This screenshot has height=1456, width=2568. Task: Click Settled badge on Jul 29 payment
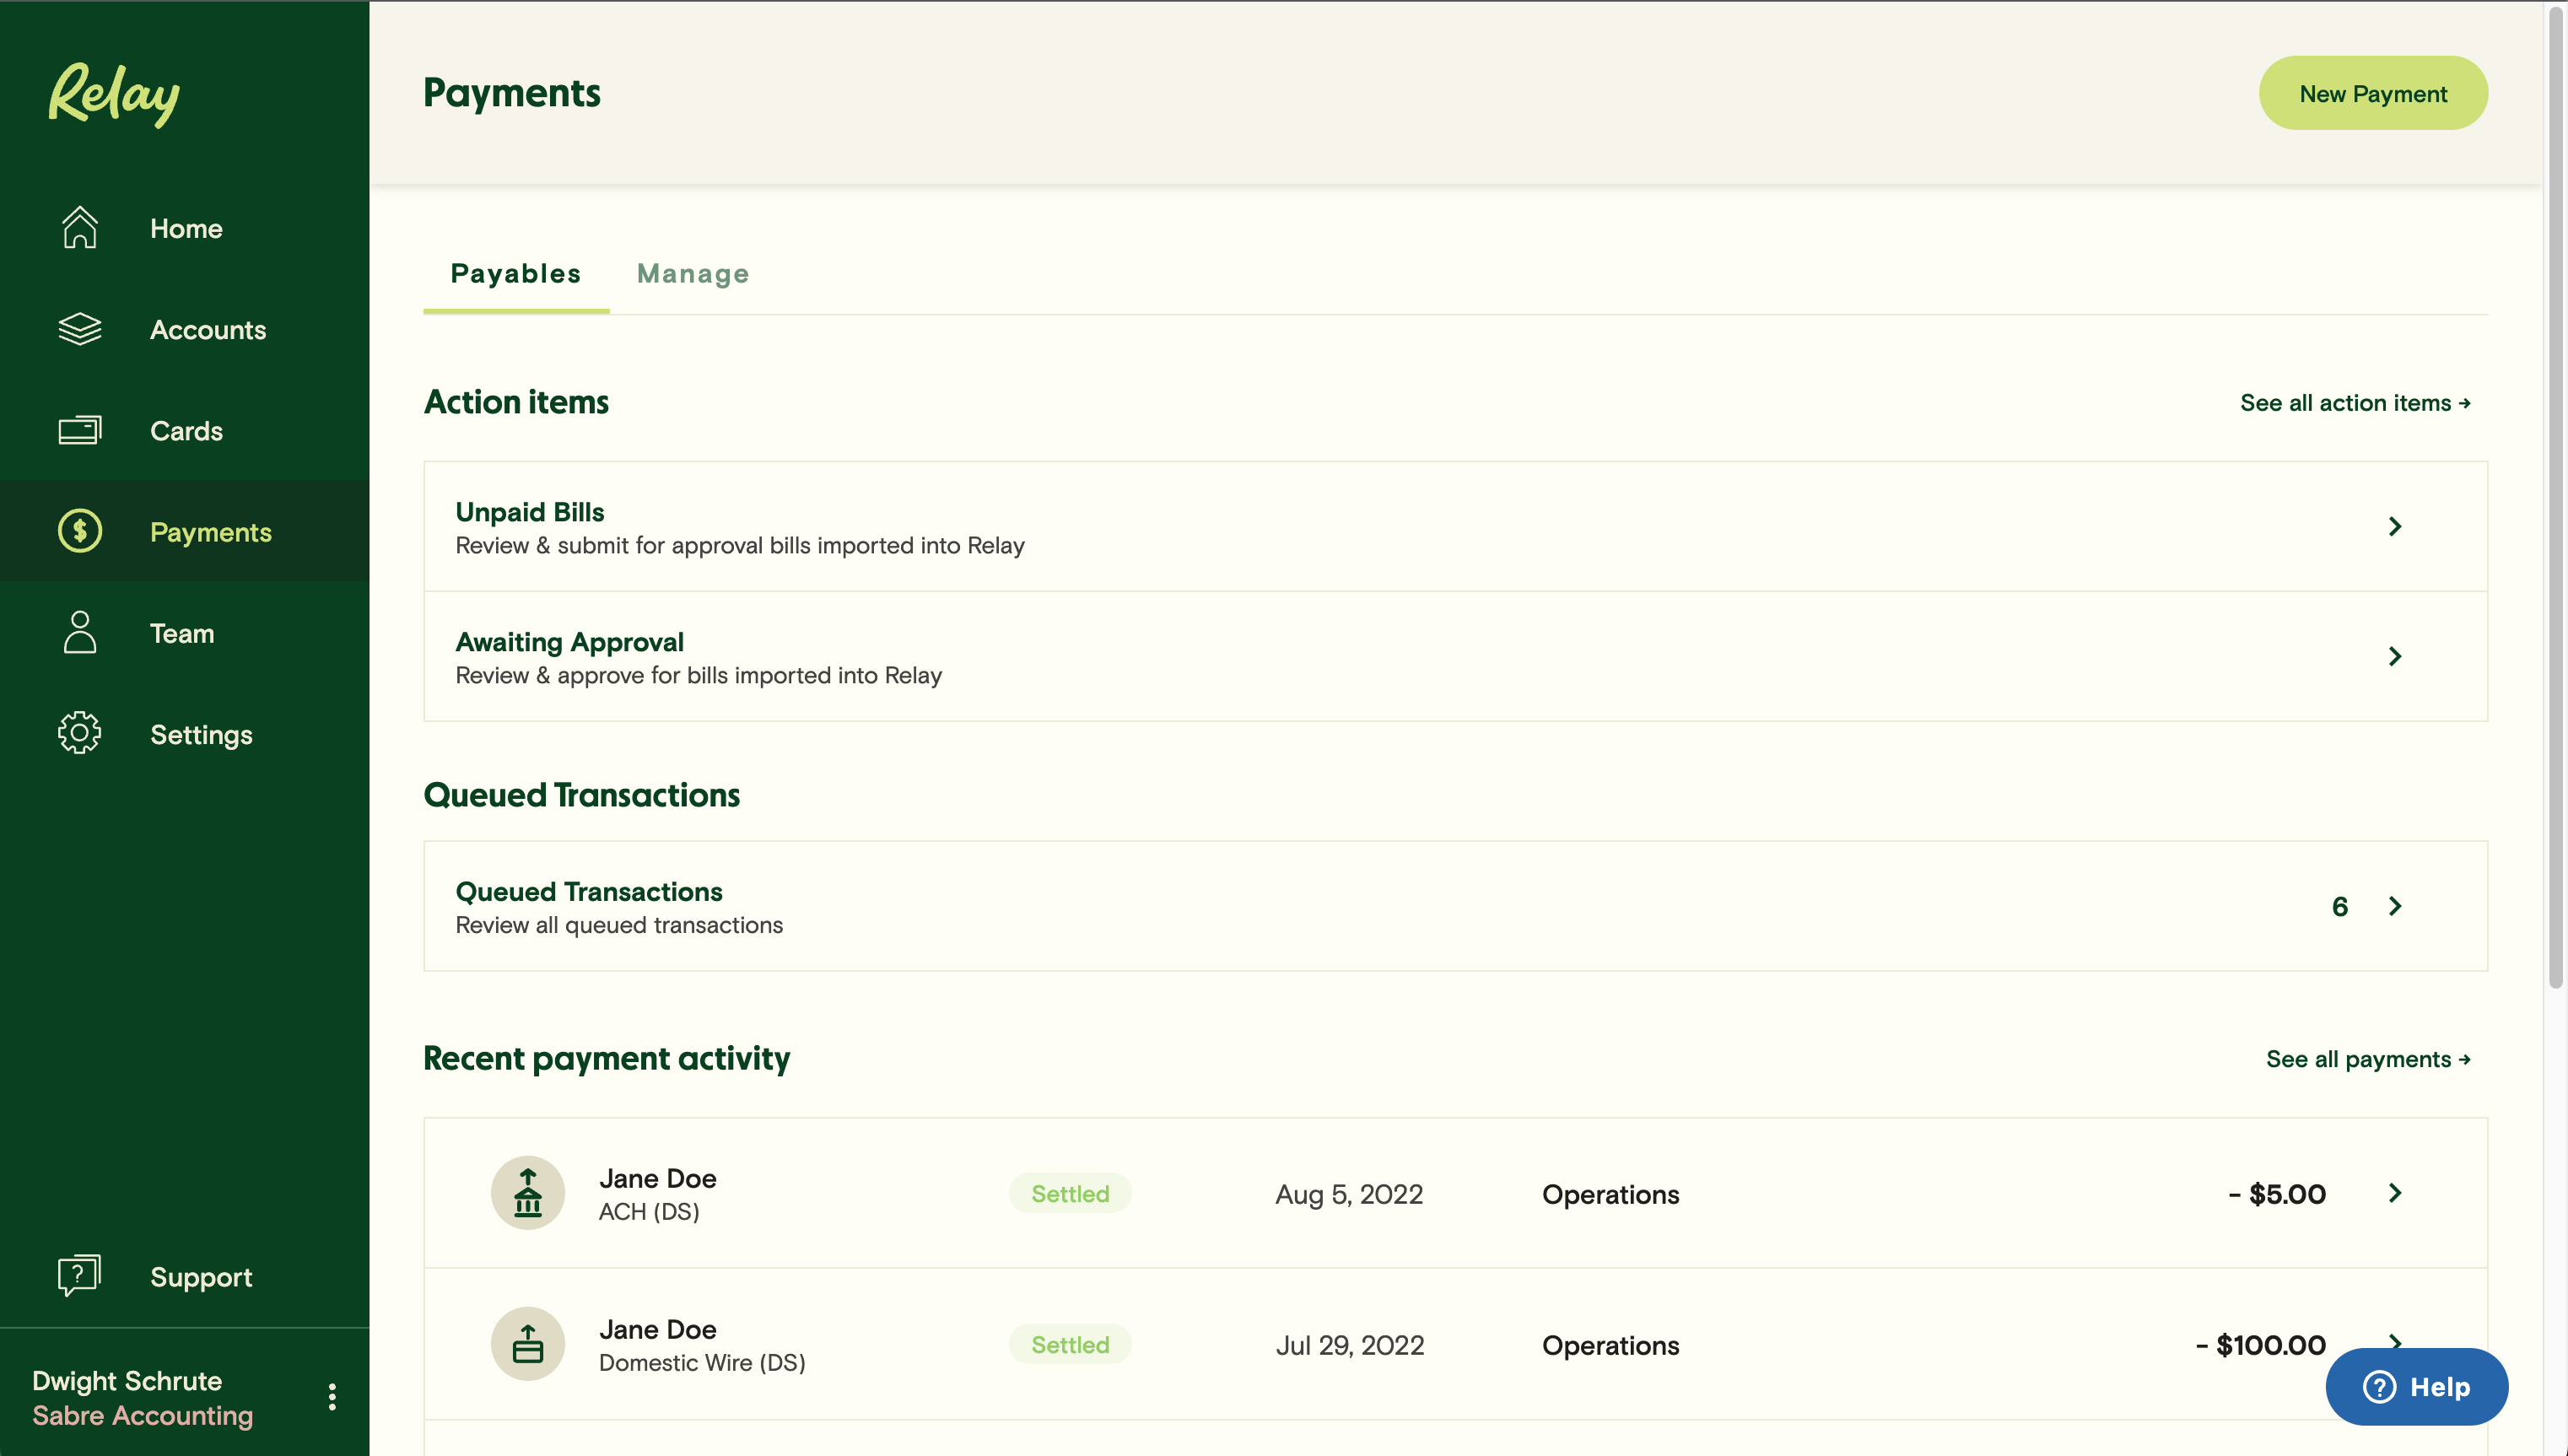(x=1070, y=1344)
